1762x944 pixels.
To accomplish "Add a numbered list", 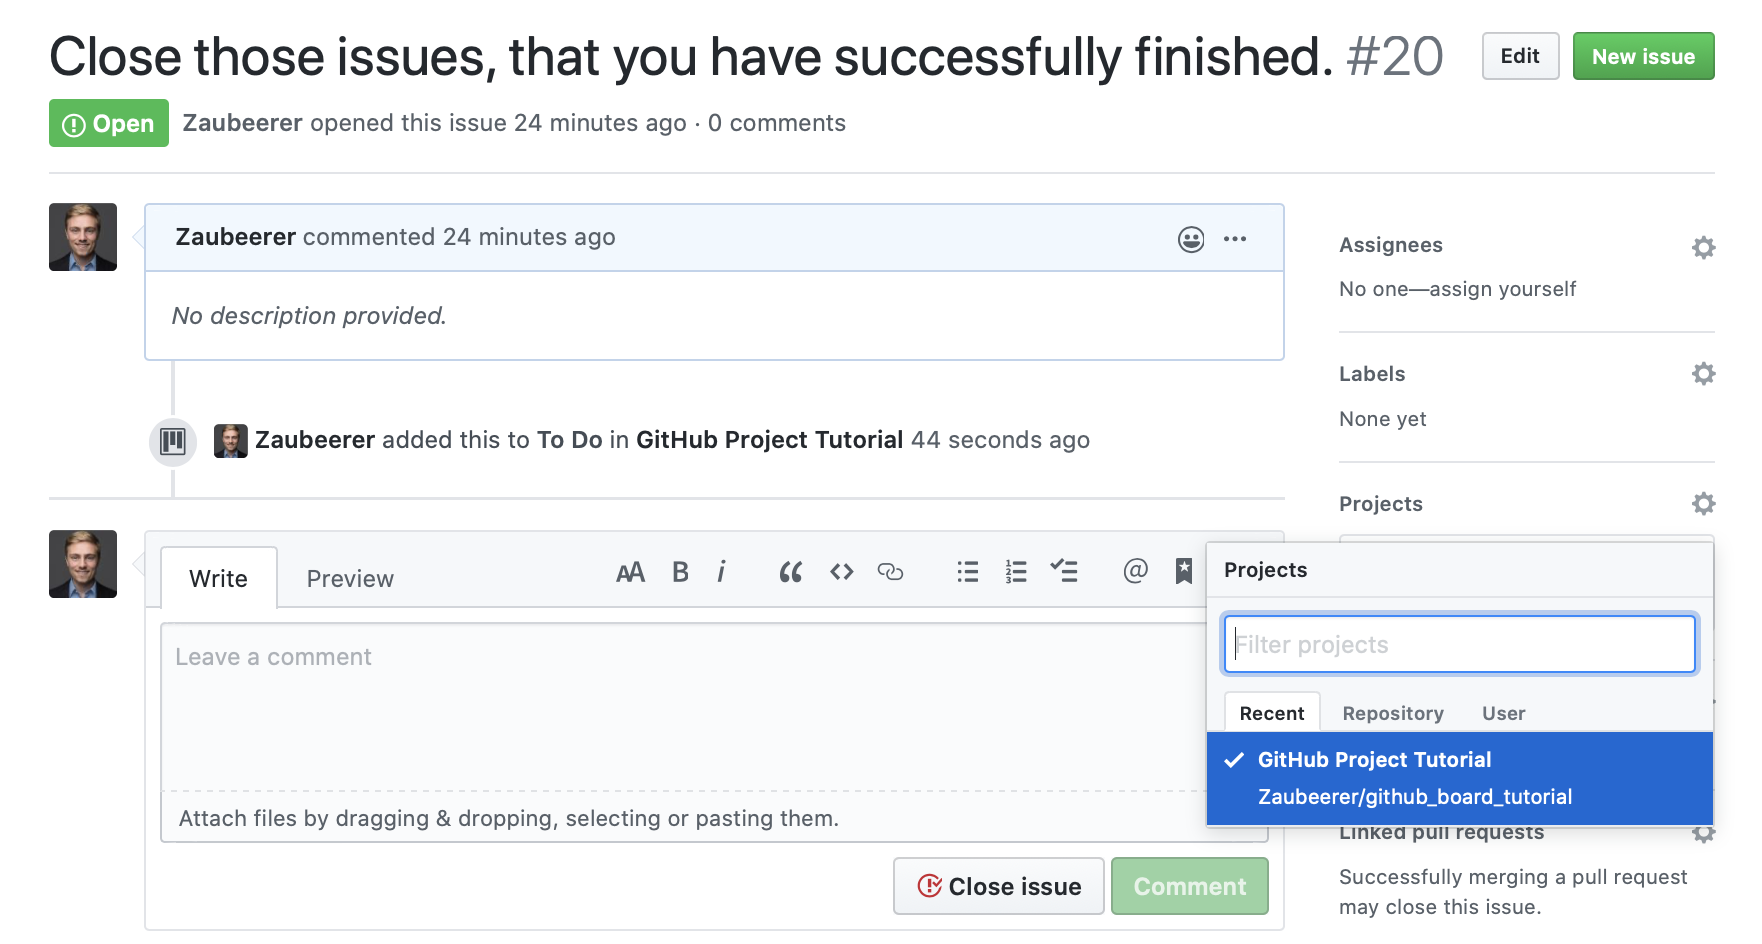I will 1016,572.
